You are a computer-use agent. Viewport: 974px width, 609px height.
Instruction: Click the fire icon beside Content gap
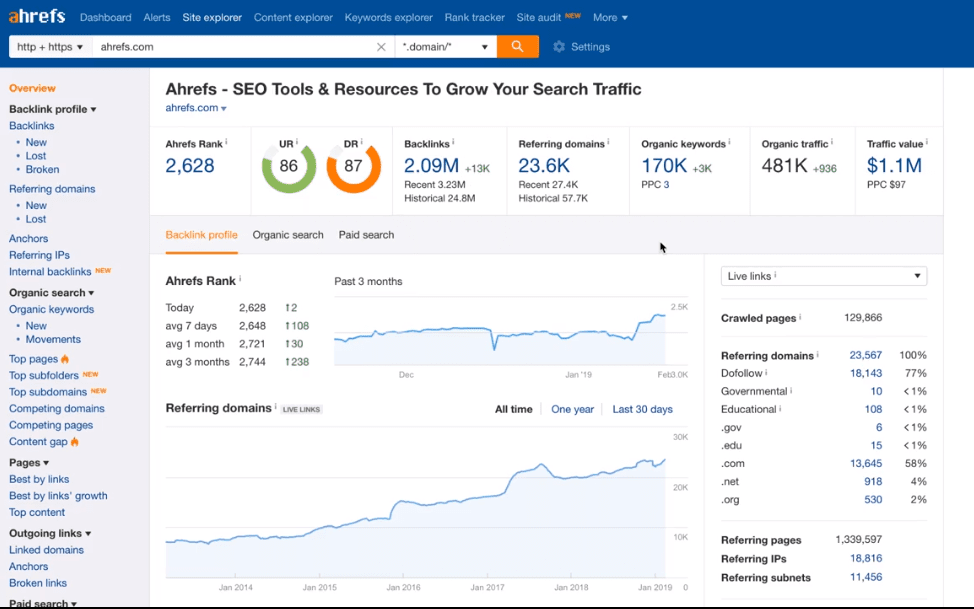[75, 442]
